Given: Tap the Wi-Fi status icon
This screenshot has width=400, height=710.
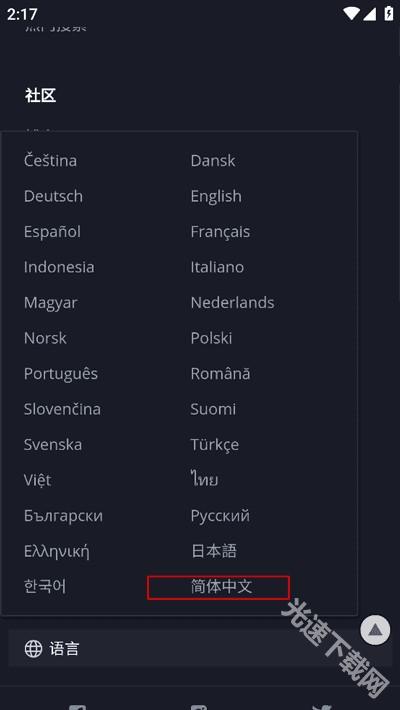Looking at the screenshot, I should (x=352, y=14).
